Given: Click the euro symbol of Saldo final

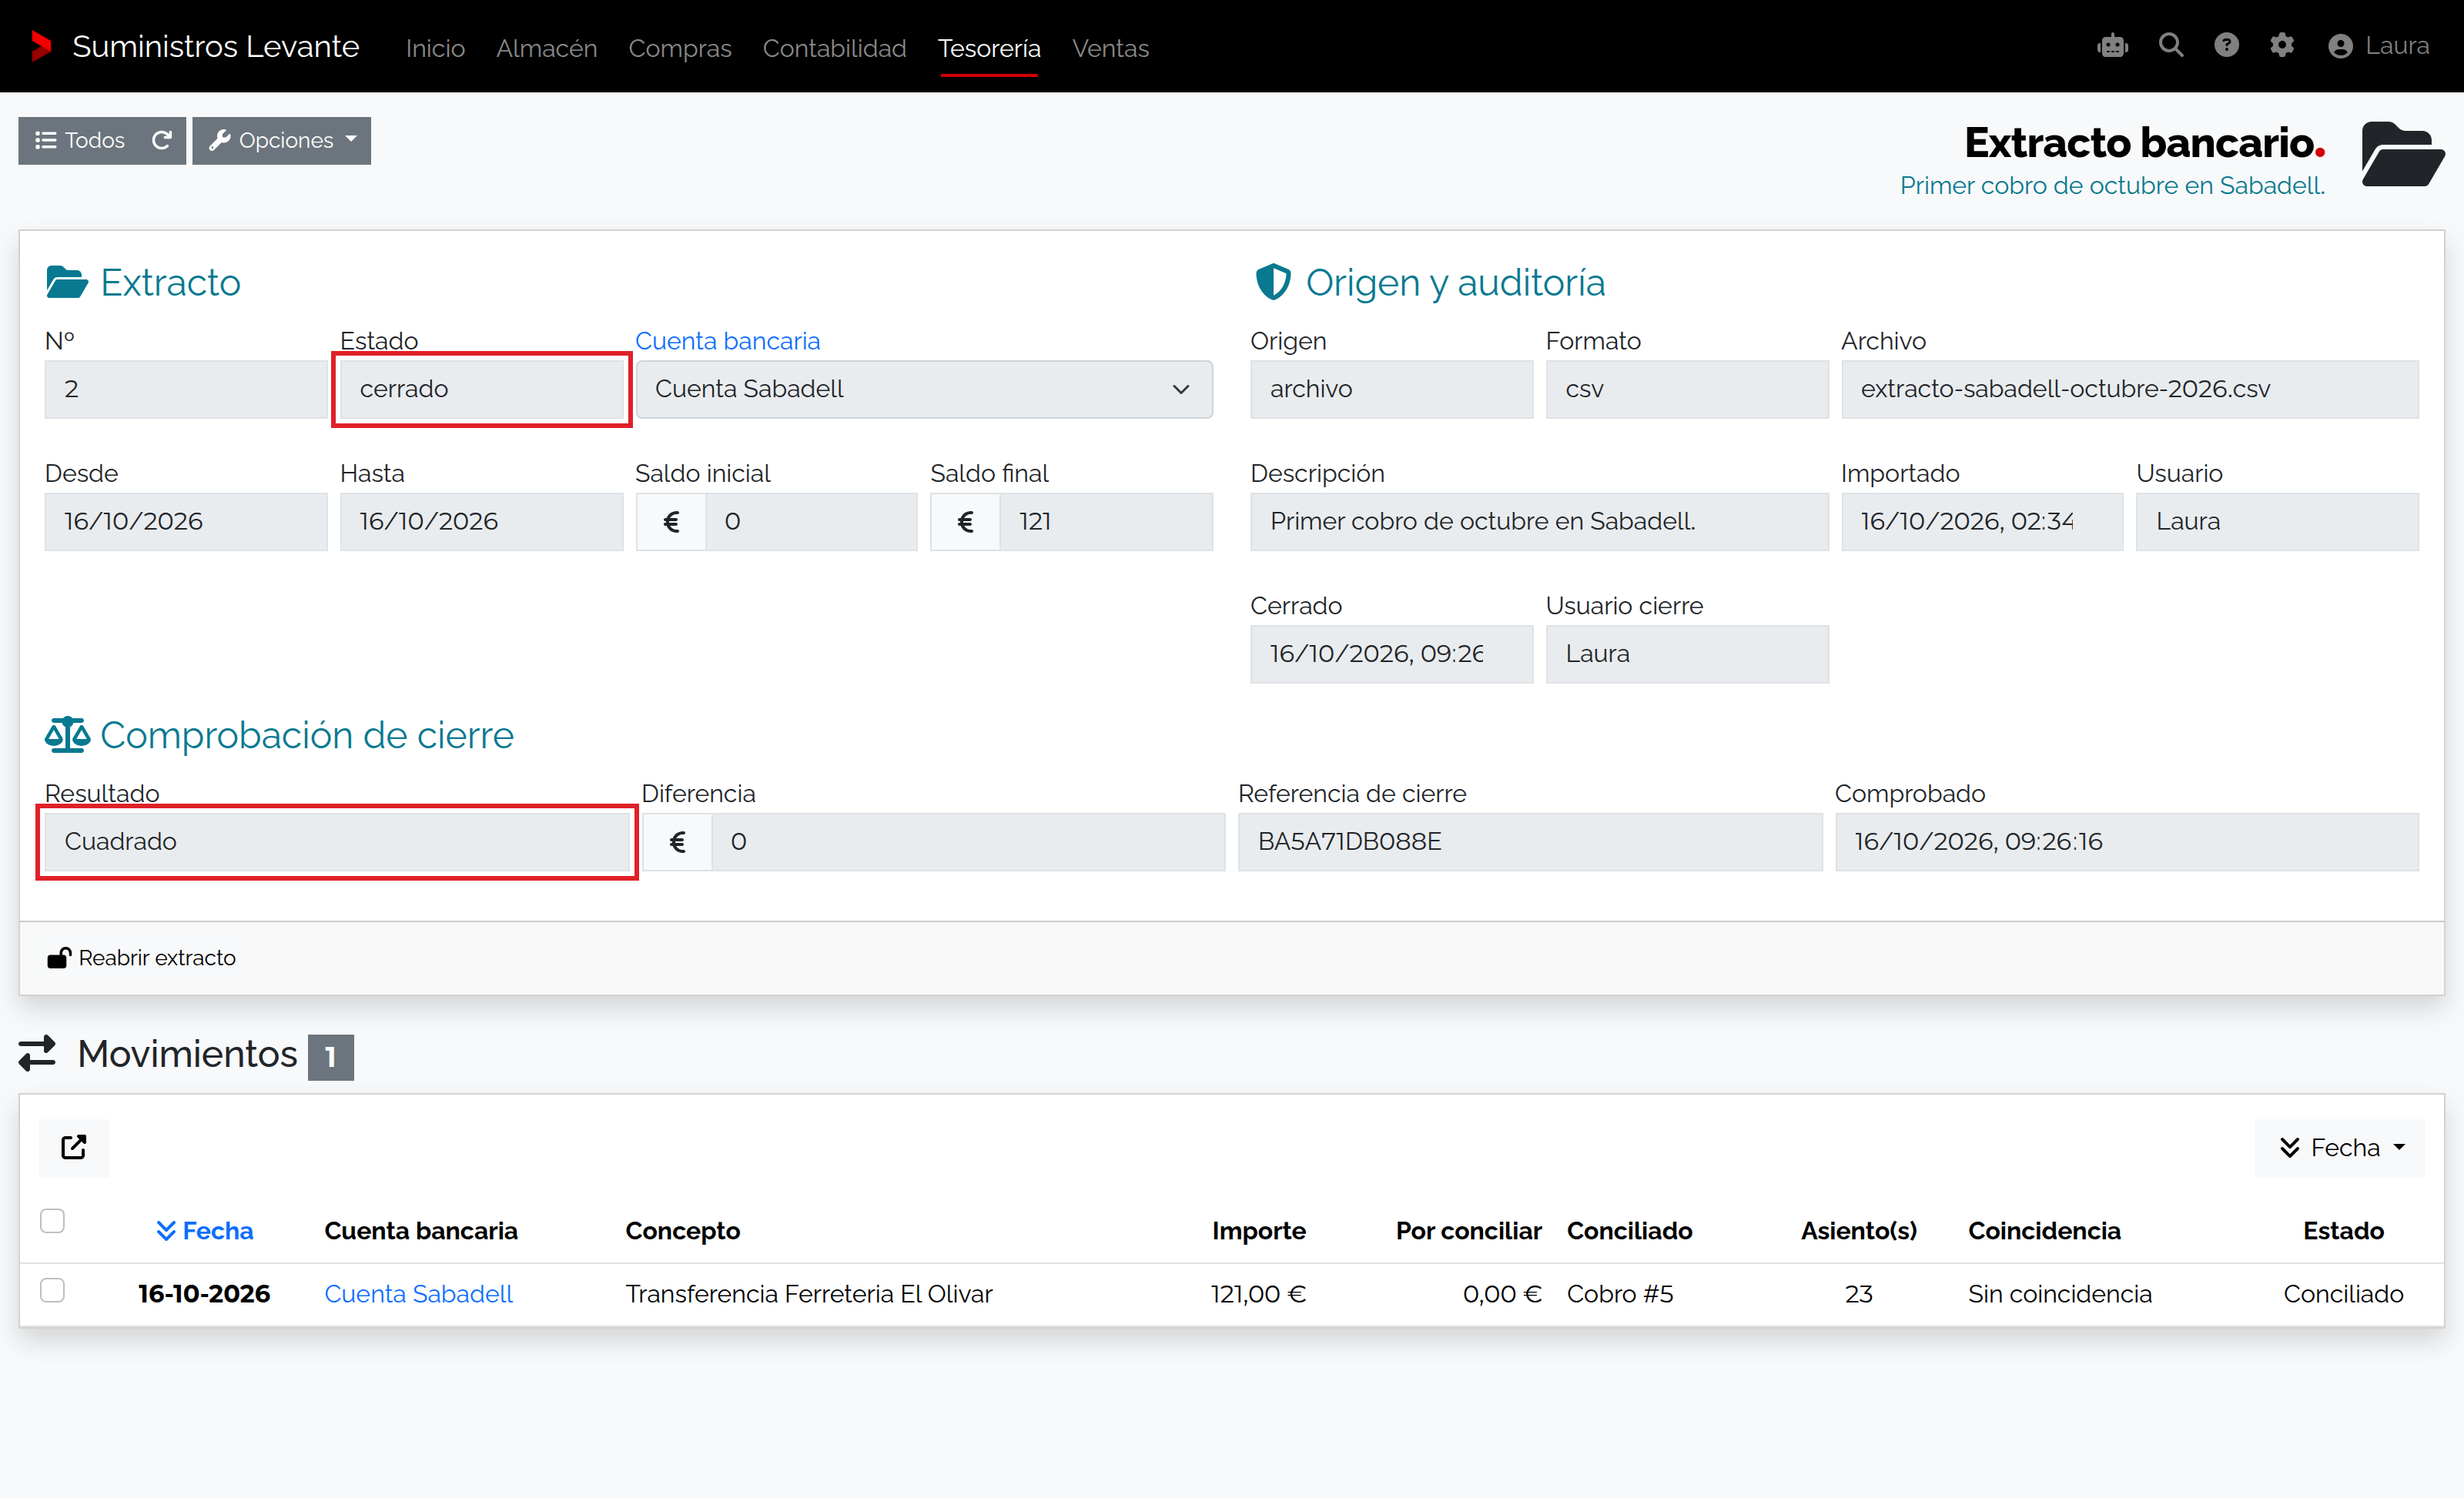Looking at the screenshot, I should [x=965, y=521].
